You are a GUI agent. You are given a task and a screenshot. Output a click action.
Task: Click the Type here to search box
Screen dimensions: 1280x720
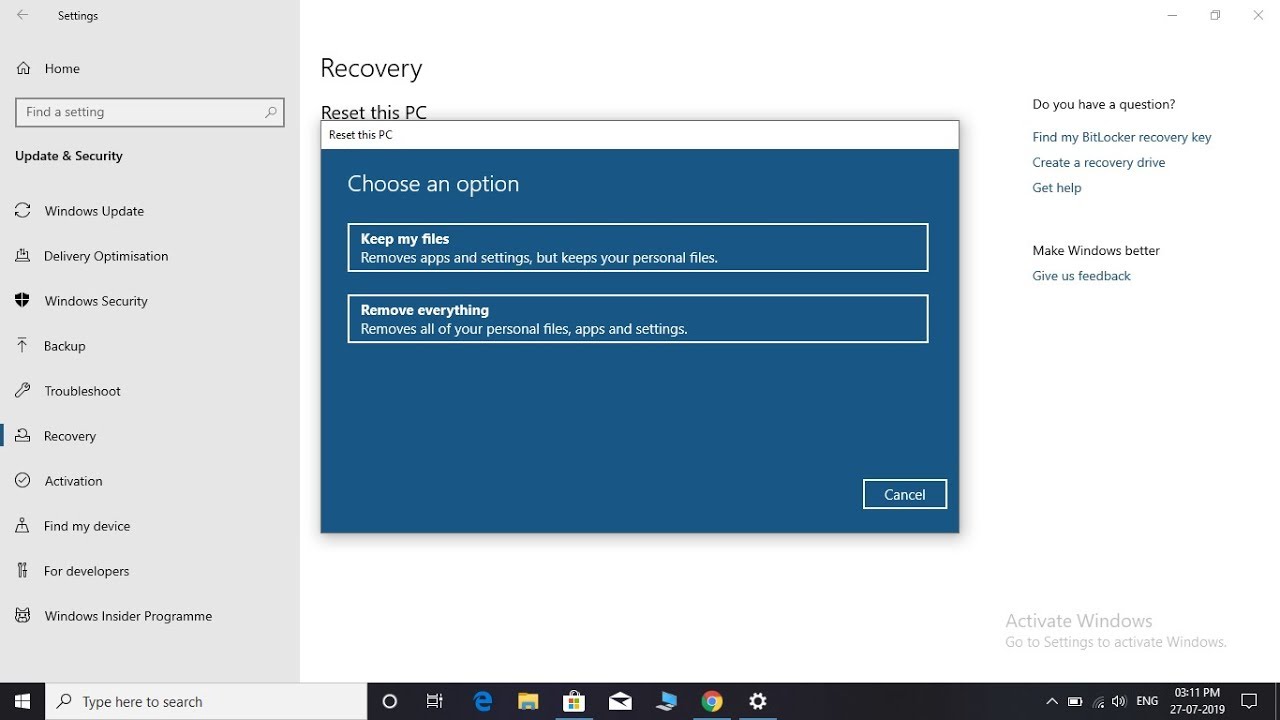[206, 701]
